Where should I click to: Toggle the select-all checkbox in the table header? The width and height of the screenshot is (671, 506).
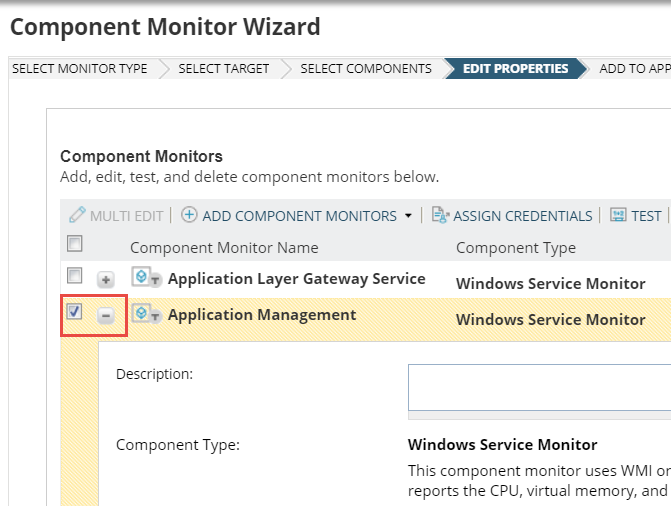(74, 244)
